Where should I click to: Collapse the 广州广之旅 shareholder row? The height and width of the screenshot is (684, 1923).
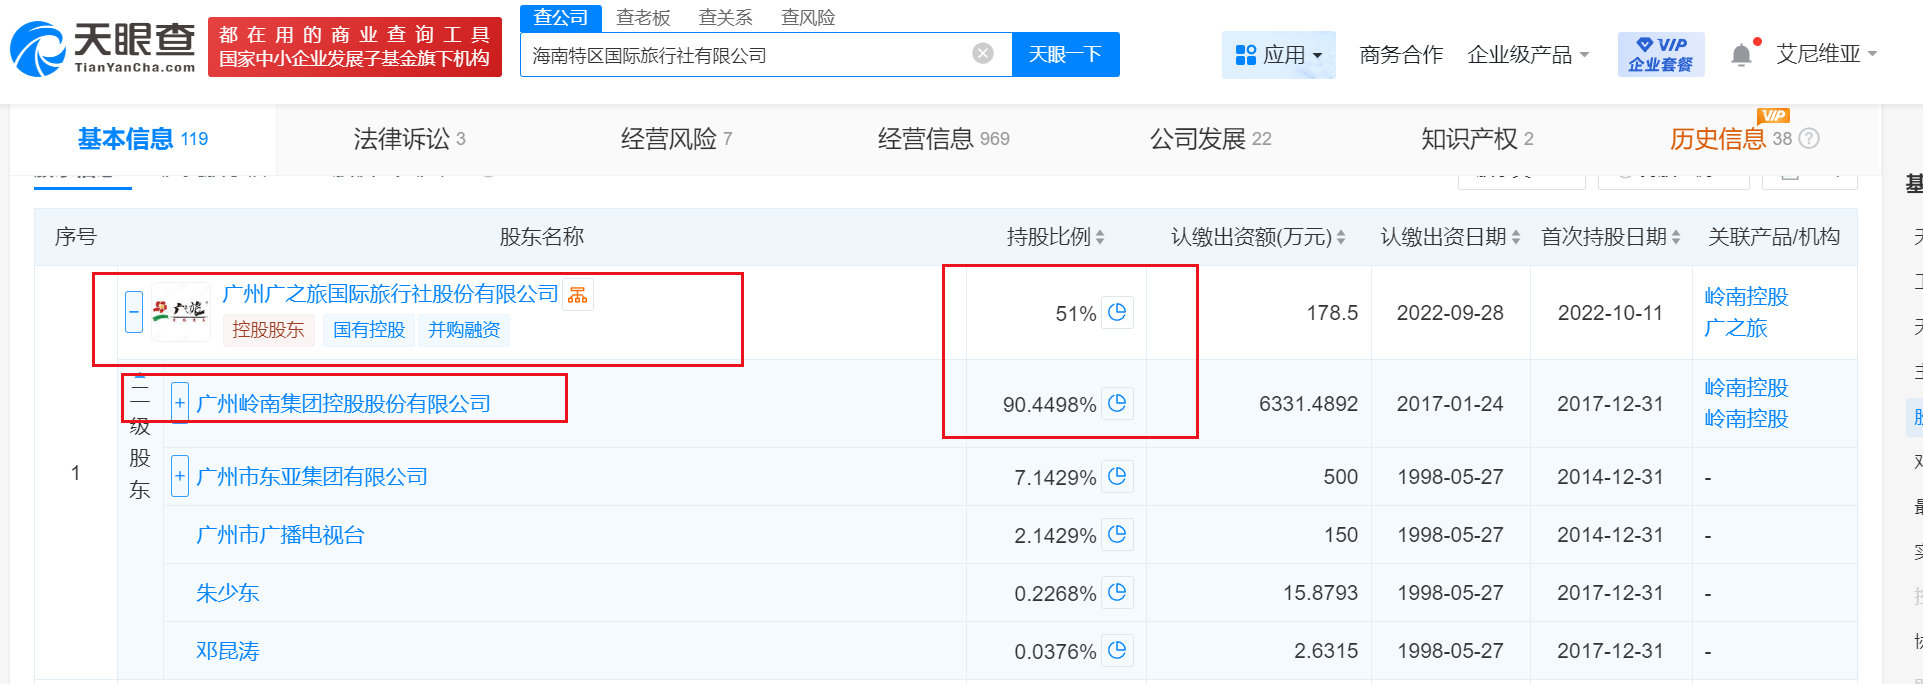point(134,312)
